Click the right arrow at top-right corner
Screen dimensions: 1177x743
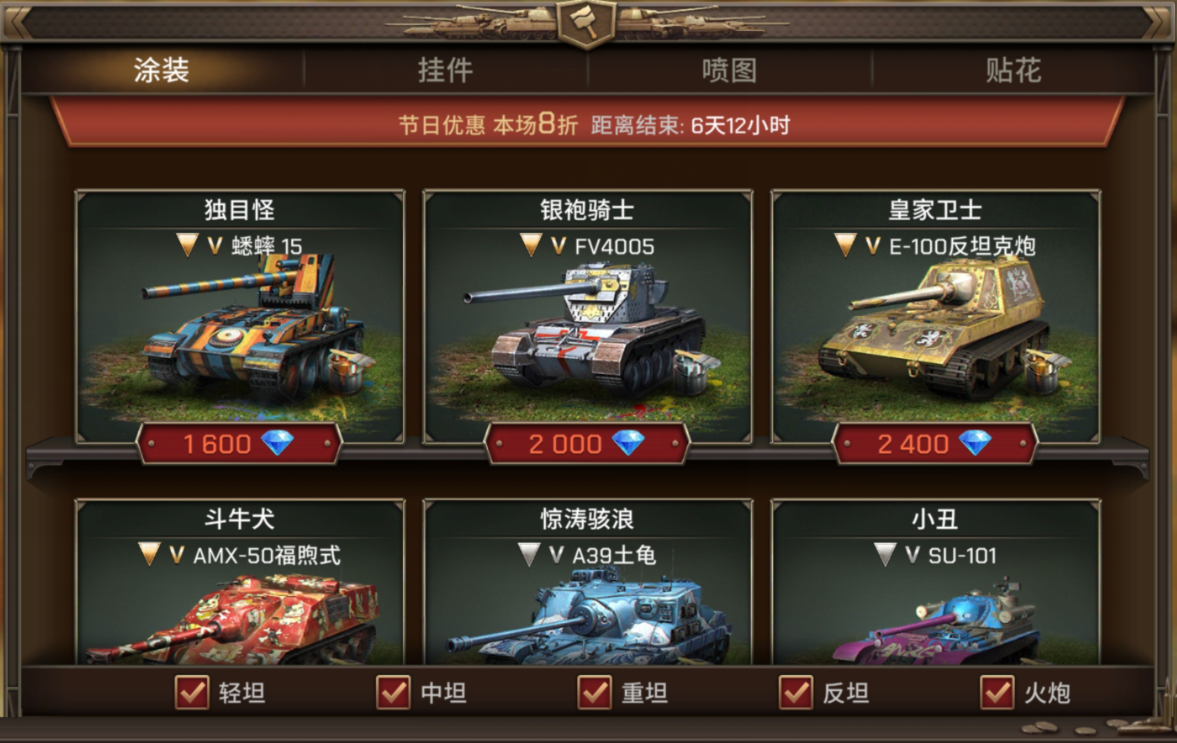1157,23
